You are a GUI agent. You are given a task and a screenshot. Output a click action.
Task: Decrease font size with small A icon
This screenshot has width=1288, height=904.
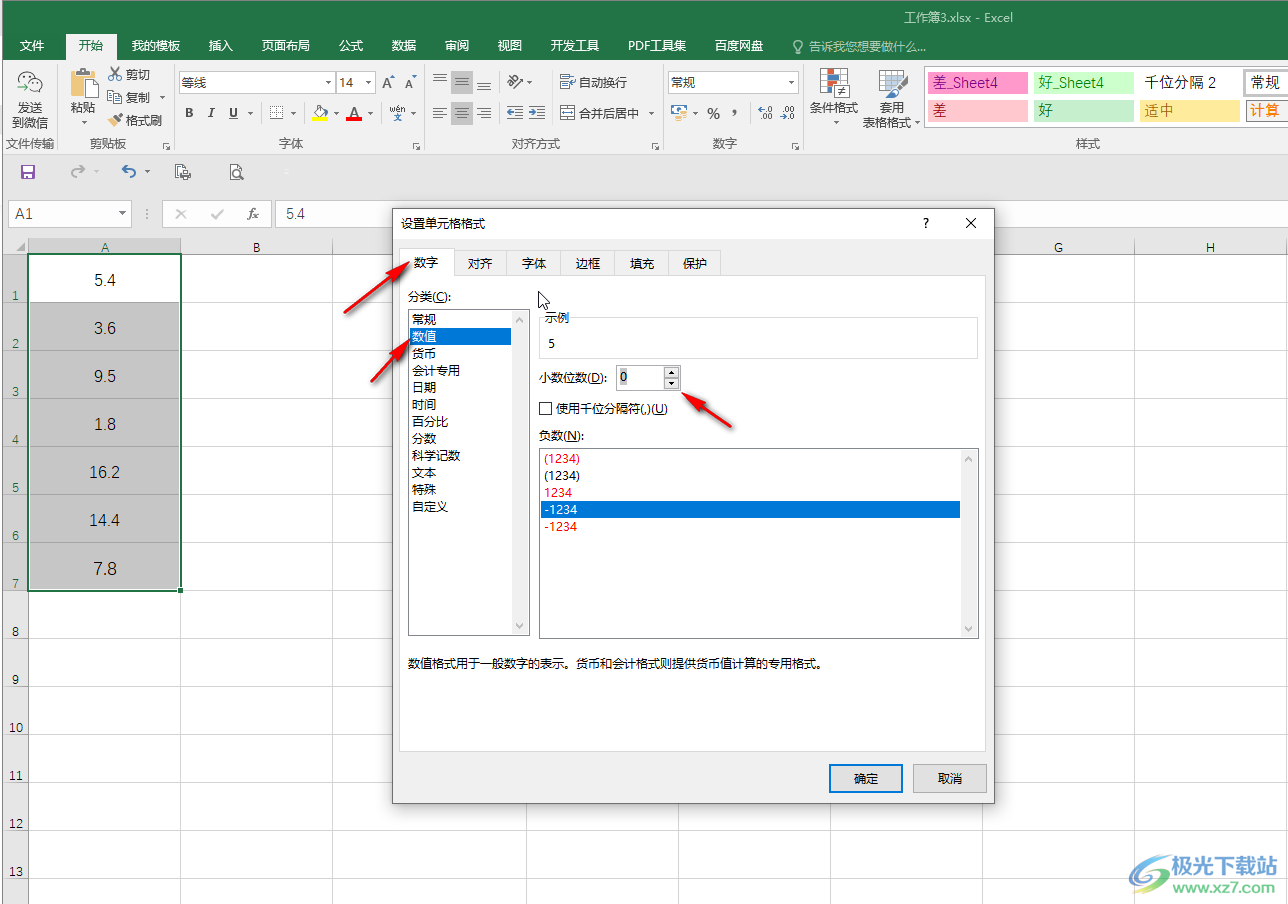[x=411, y=83]
